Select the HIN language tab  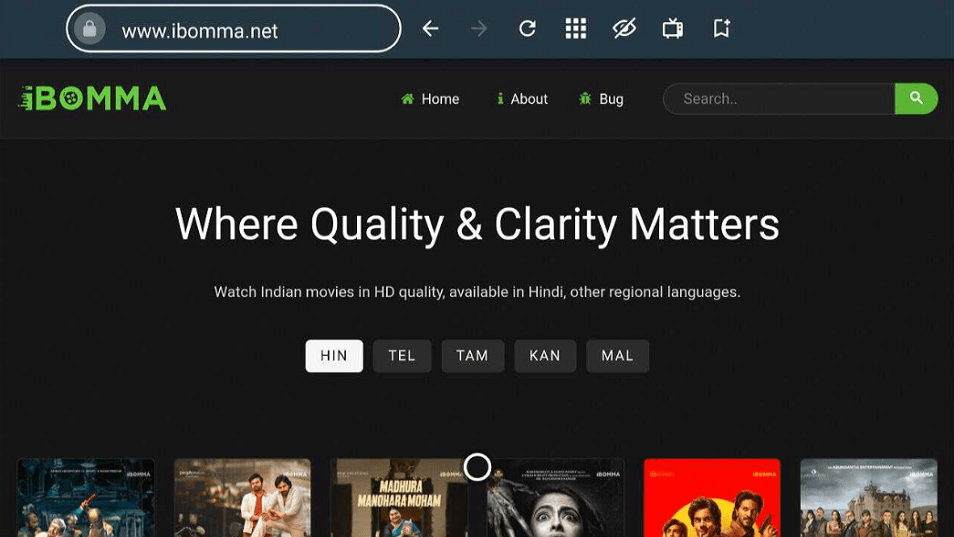(334, 356)
